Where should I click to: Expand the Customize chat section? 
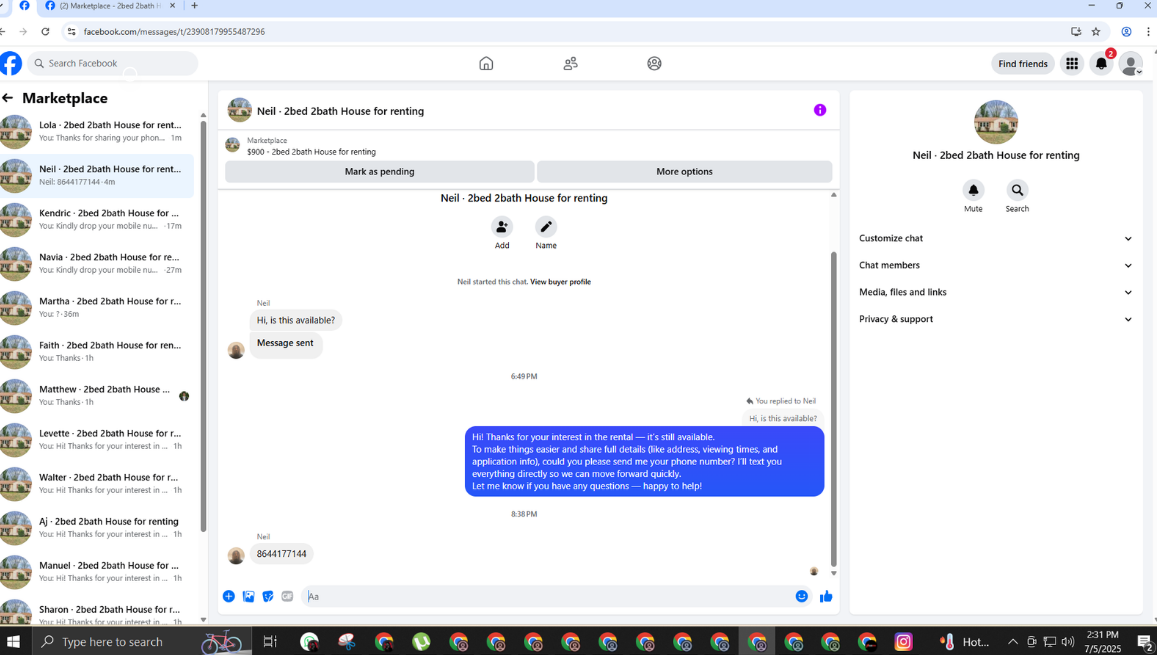pyautogui.click(x=995, y=238)
